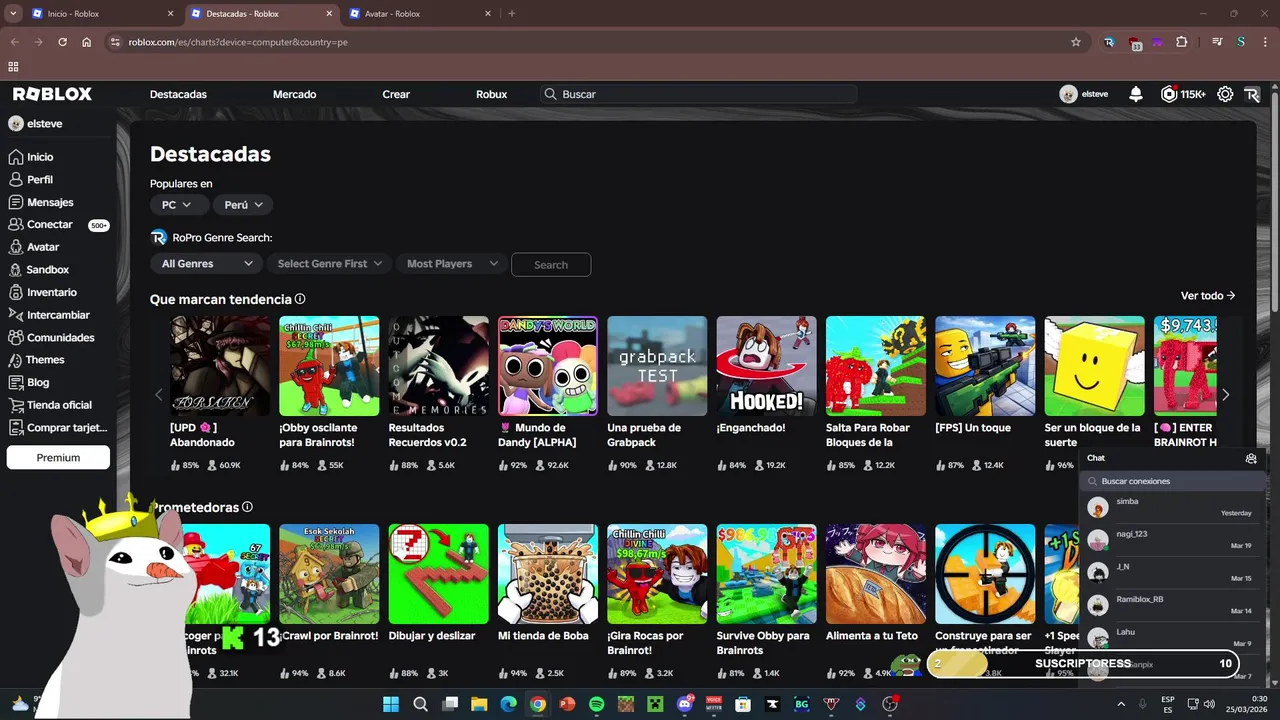Open Inventario in the sidebar
The width and height of the screenshot is (1280, 720).
(x=52, y=292)
